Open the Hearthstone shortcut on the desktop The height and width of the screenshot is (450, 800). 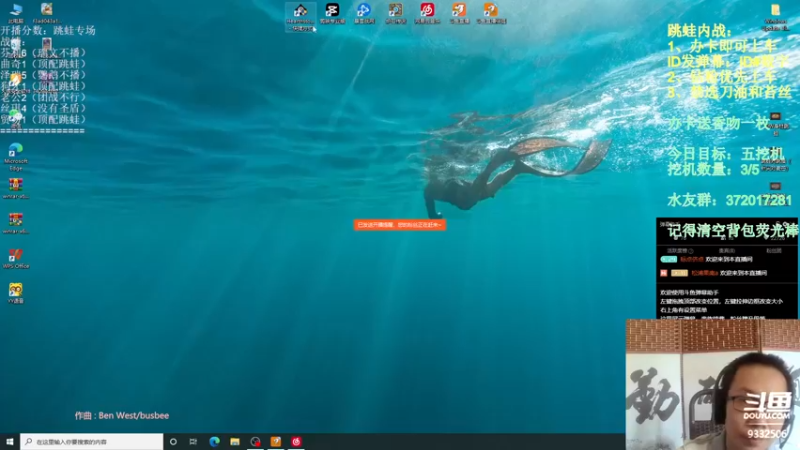pyautogui.click(x=300, y=16)
